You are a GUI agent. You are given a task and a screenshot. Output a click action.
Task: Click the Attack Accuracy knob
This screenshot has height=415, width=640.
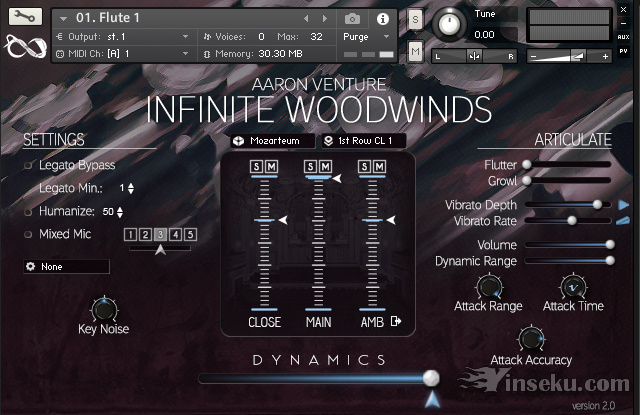(530, 339)
